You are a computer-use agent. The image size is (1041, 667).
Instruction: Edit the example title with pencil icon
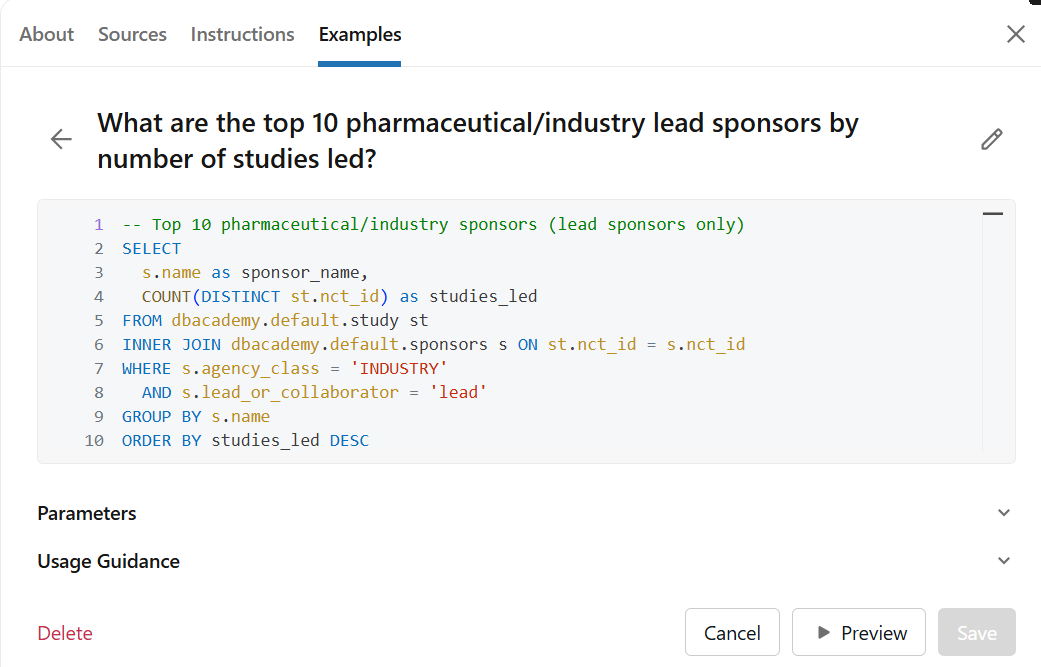pos(992,139)
